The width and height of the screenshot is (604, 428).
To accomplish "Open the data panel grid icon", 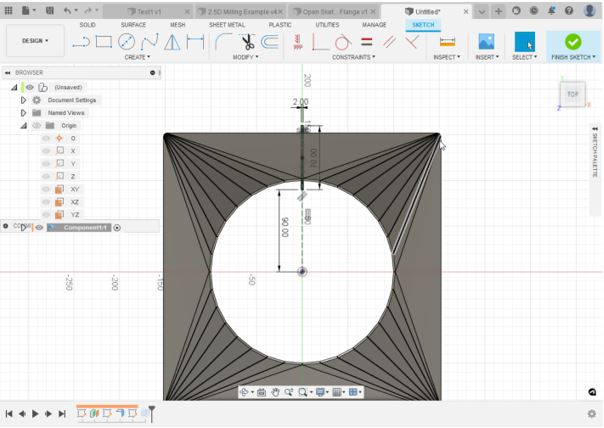I will point(8,11).
